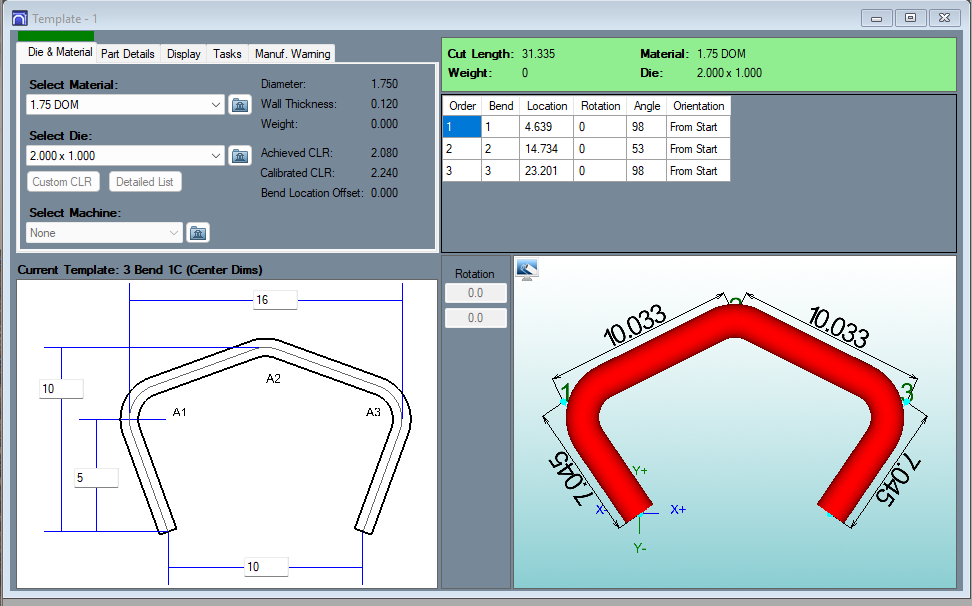Viewport: 972px width, 606px height.
Task: Click Angle cell in bend 3 row
Action: pyautogui.click(x=646, y=170)
